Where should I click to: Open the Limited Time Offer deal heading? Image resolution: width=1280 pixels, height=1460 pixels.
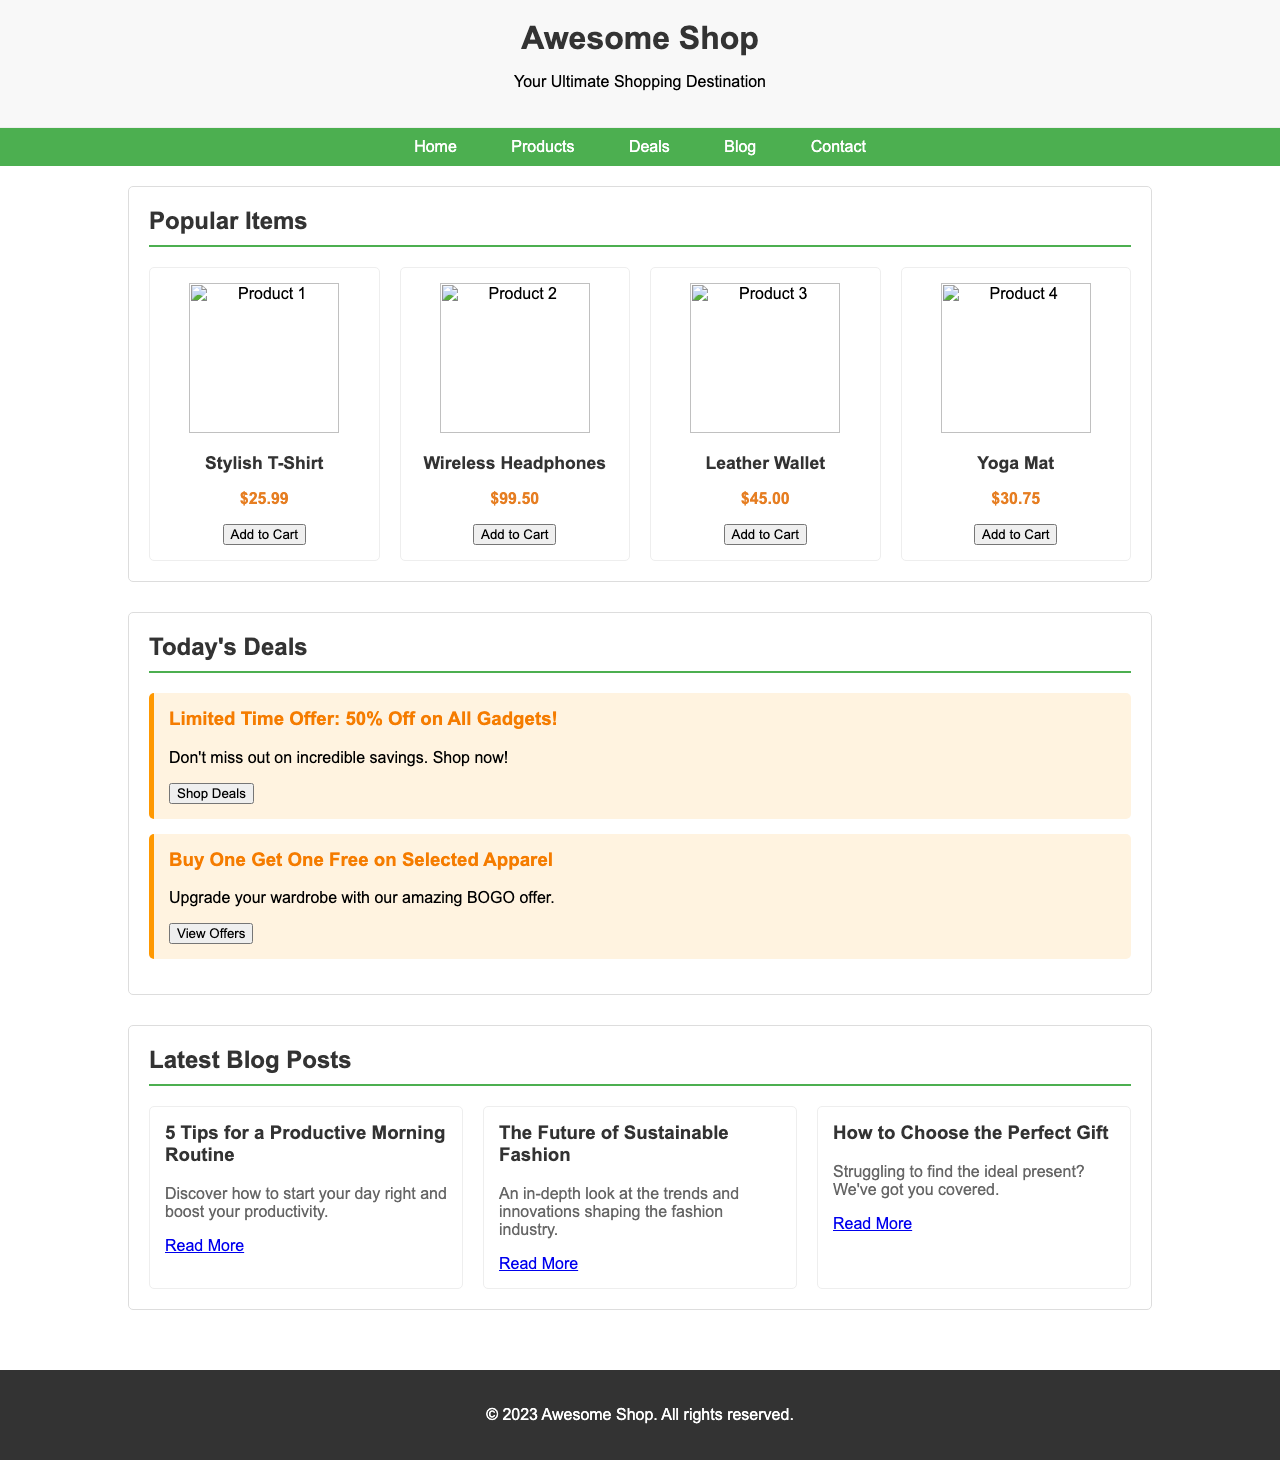click(363, 719)
